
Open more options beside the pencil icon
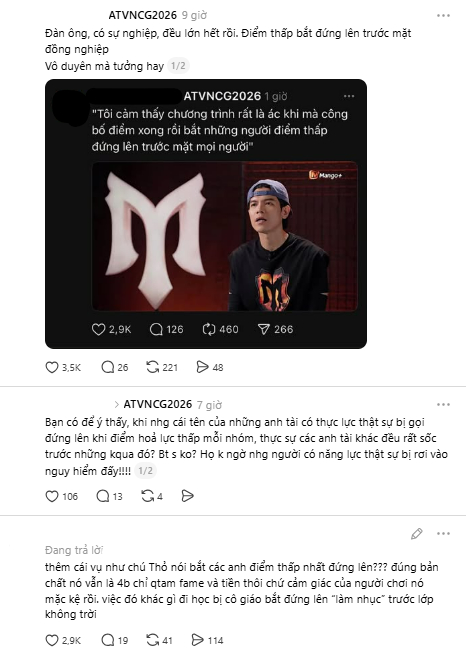point(443,534)
